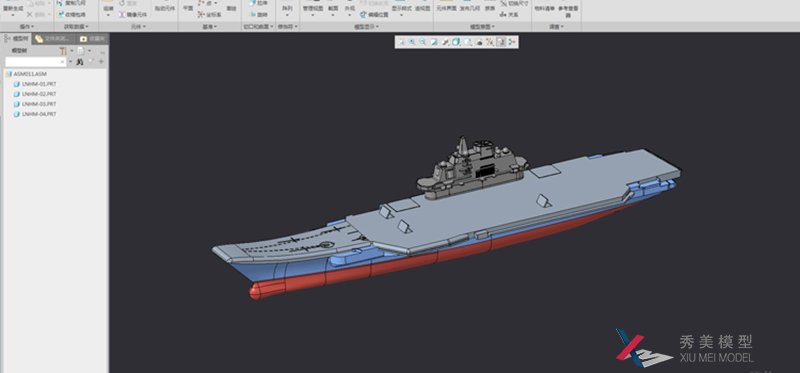Expand the 模型显示 group dropdown
This screenshot has width=800, height=373.
[366, 26]
